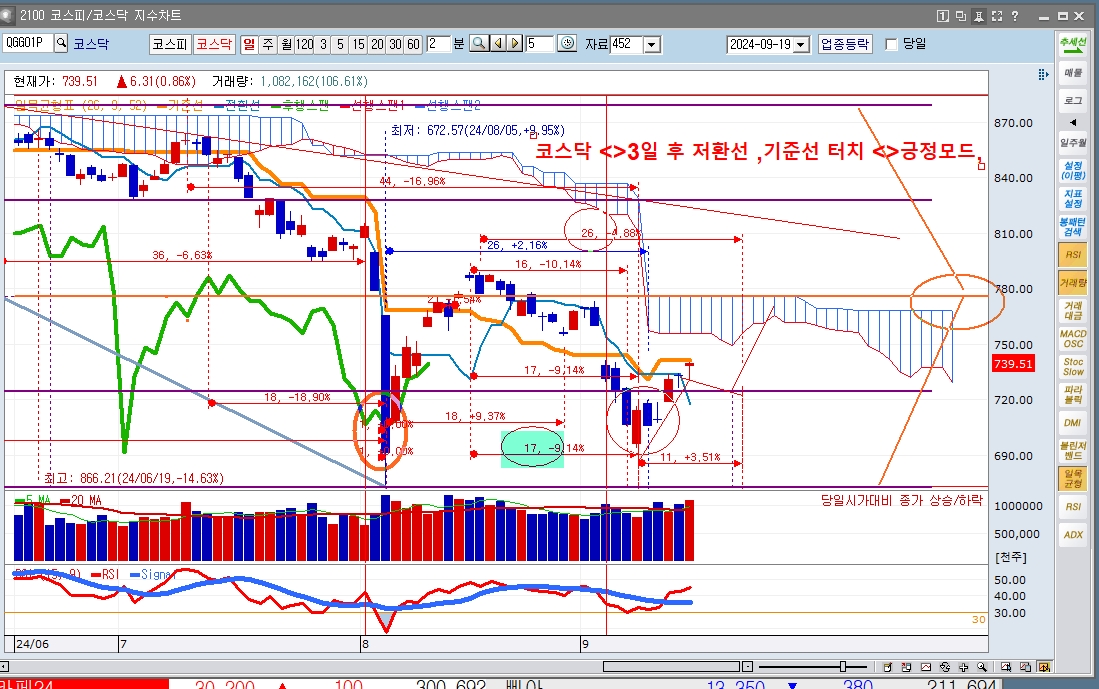Toggle the MACD OSC indicator in sidebar
1099x689 pixels.
[1072, 339]
